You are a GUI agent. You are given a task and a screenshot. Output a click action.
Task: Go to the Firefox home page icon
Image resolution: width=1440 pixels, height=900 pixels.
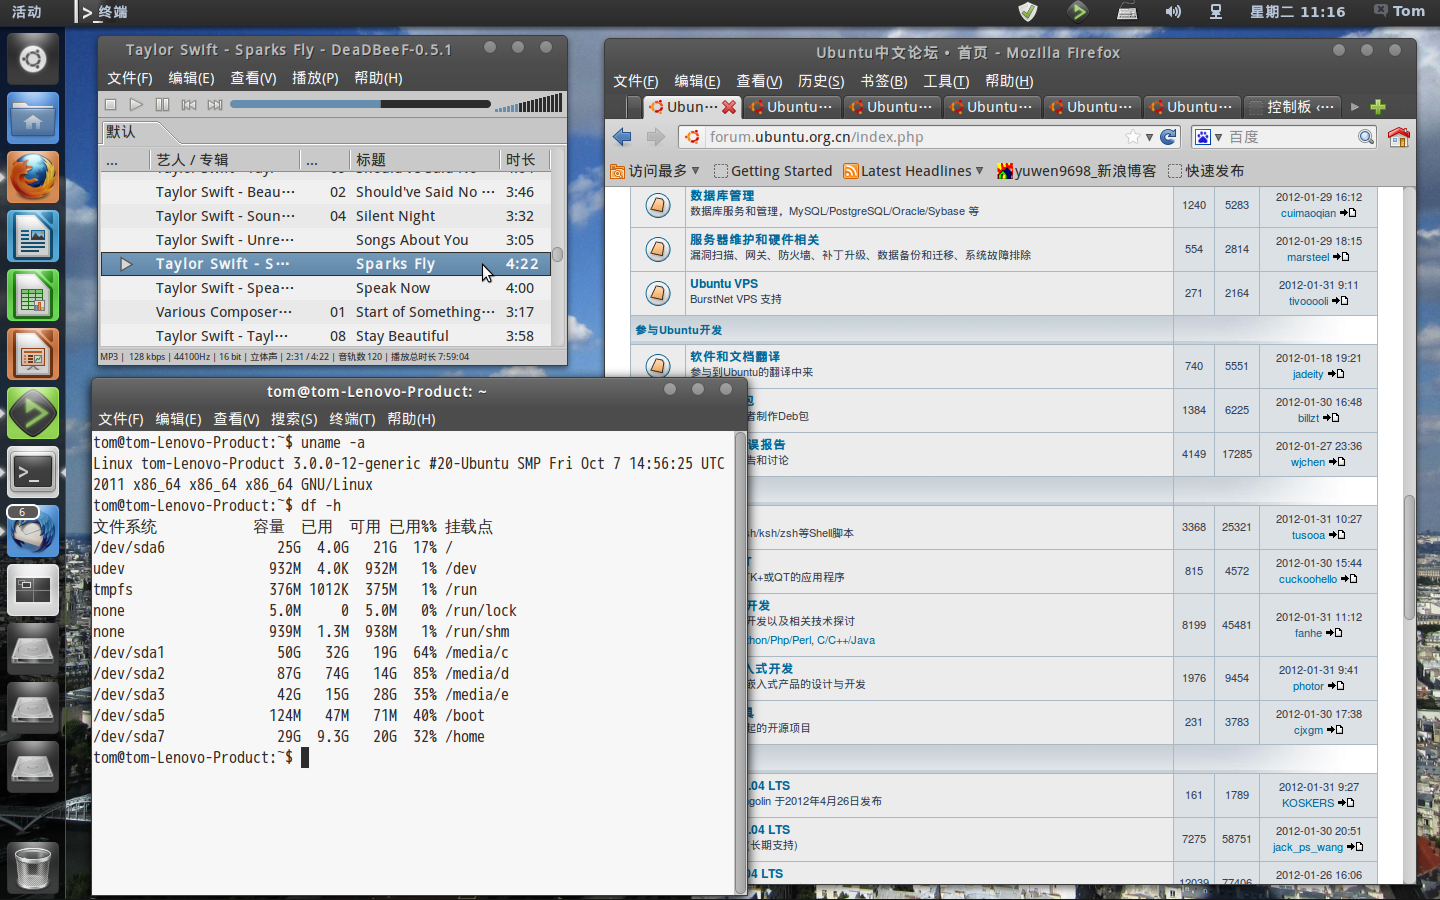(1399, 137)
